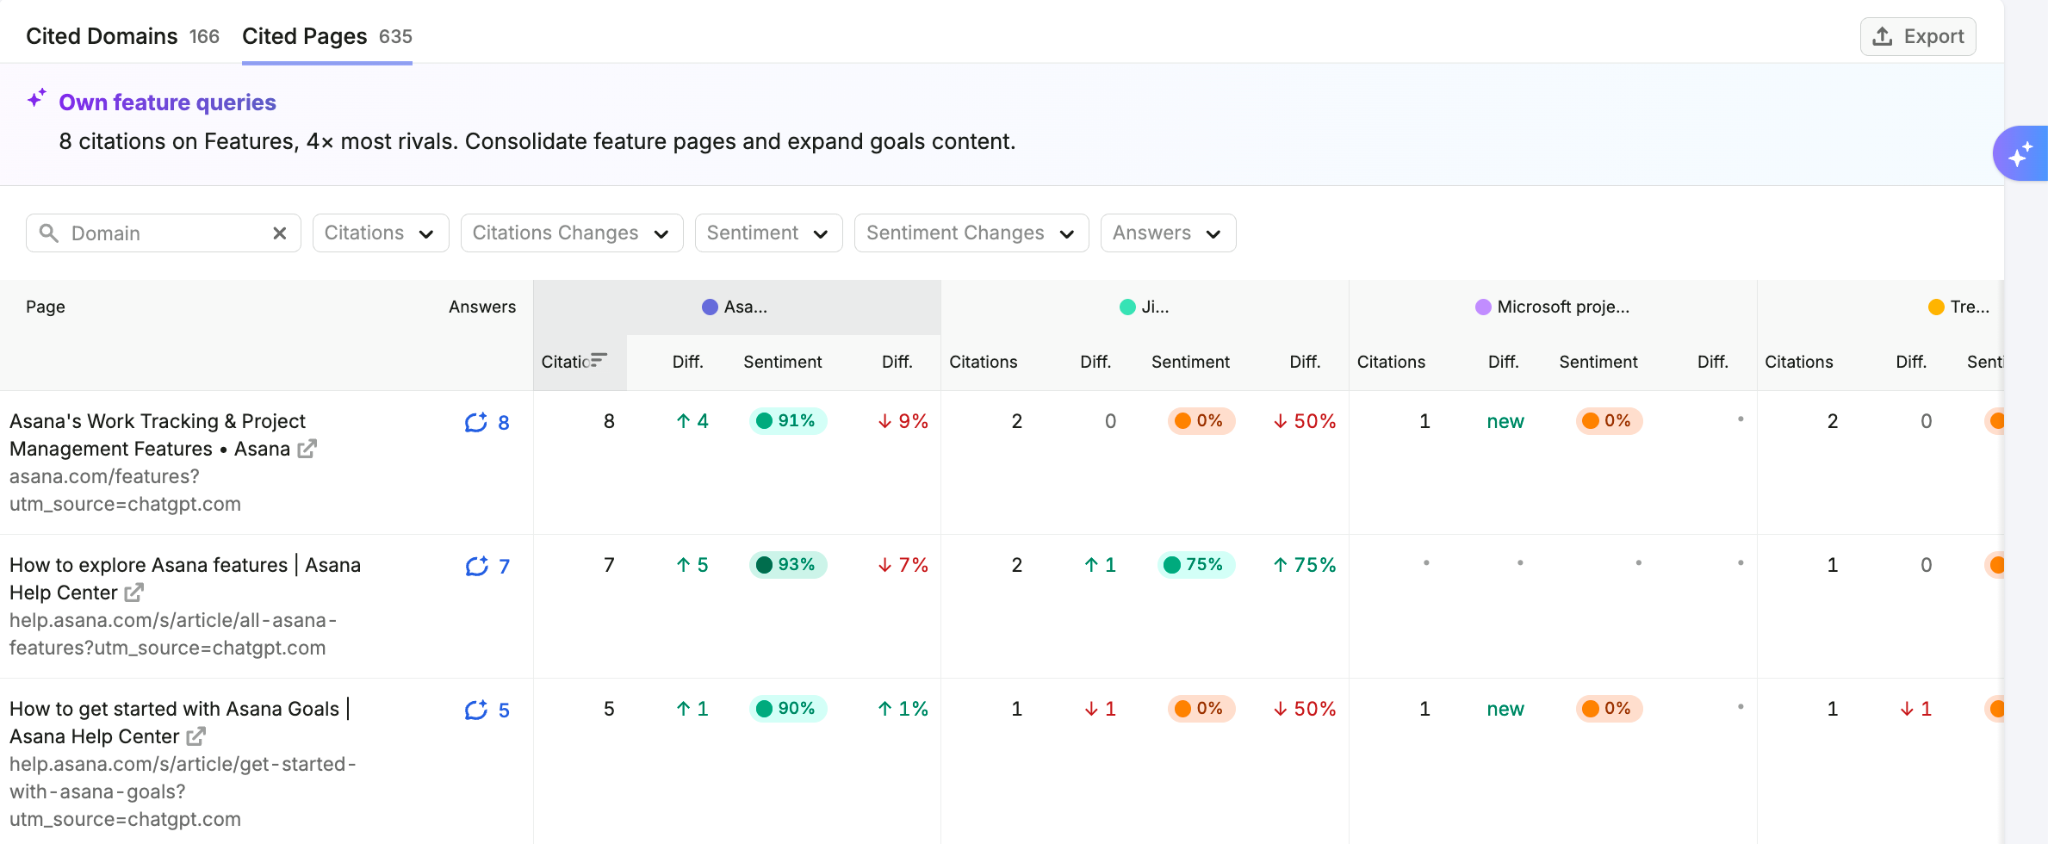Click the 90% sentiment badge

pyautogui.click(x=787, y=709)
